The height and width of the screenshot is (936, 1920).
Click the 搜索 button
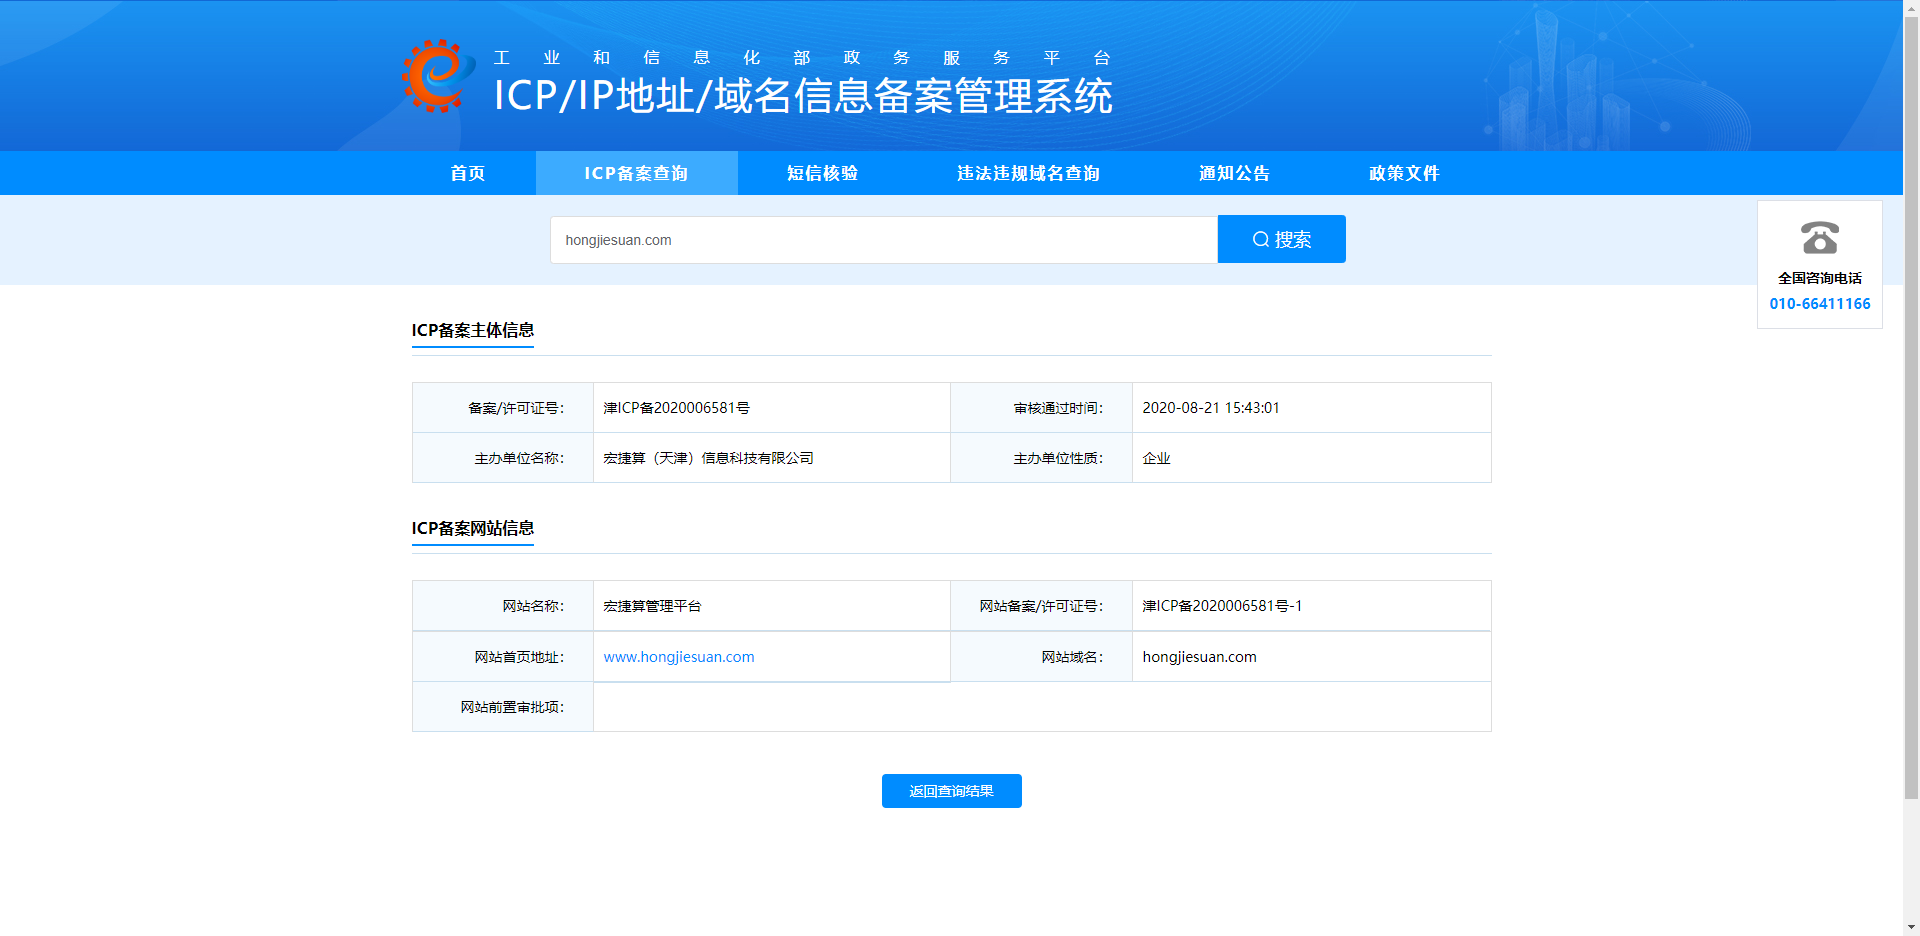pyautogui.click(x=1282, y=239)
